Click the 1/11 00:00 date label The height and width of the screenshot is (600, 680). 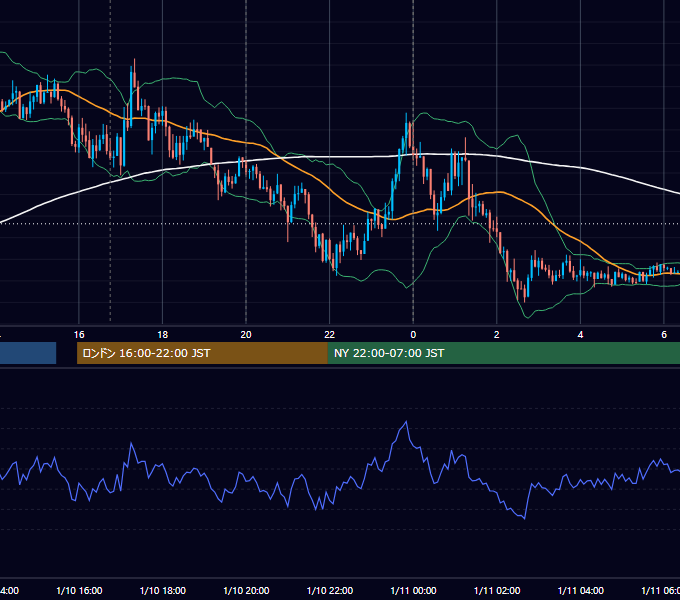[413, 591]
